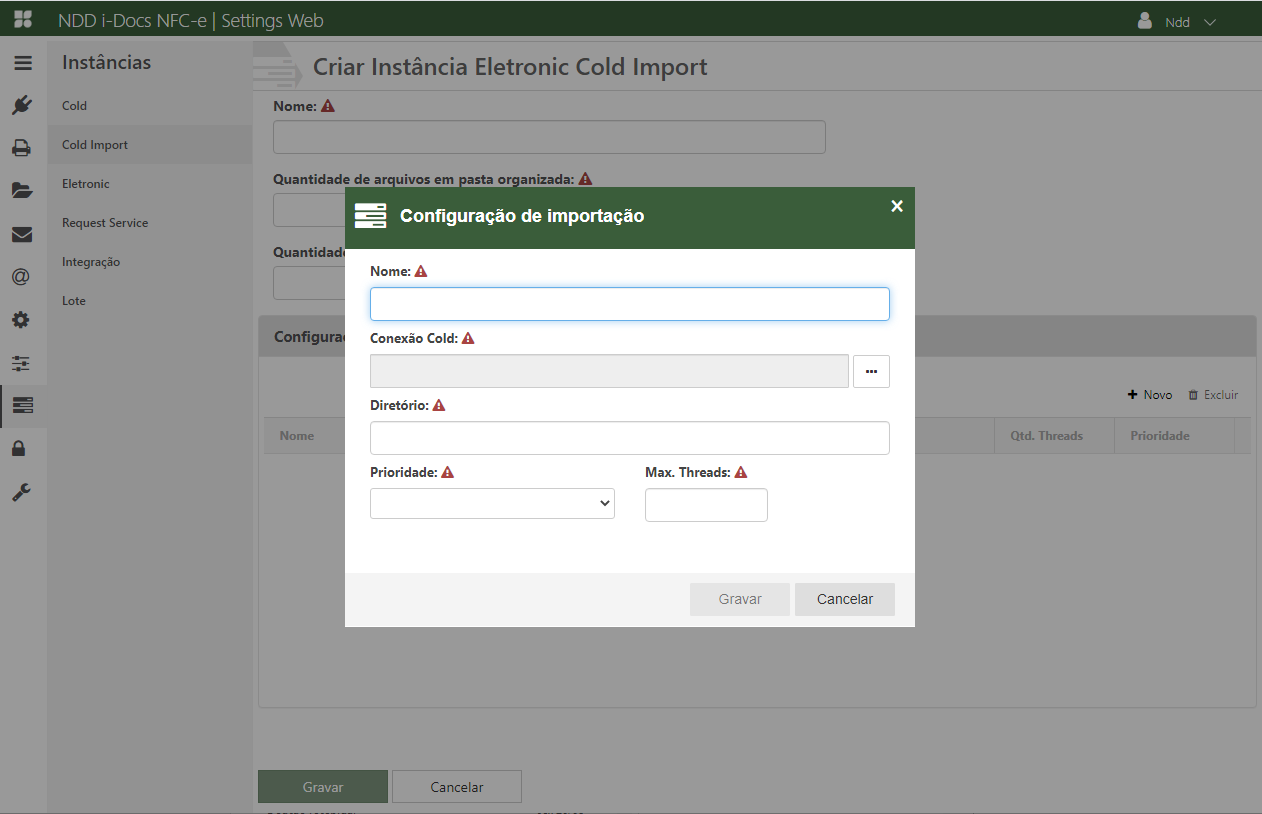This screenshot has height=814, width=1262.
Task: Select Eletronic in Instâncias menu
Action: point(86,184)
